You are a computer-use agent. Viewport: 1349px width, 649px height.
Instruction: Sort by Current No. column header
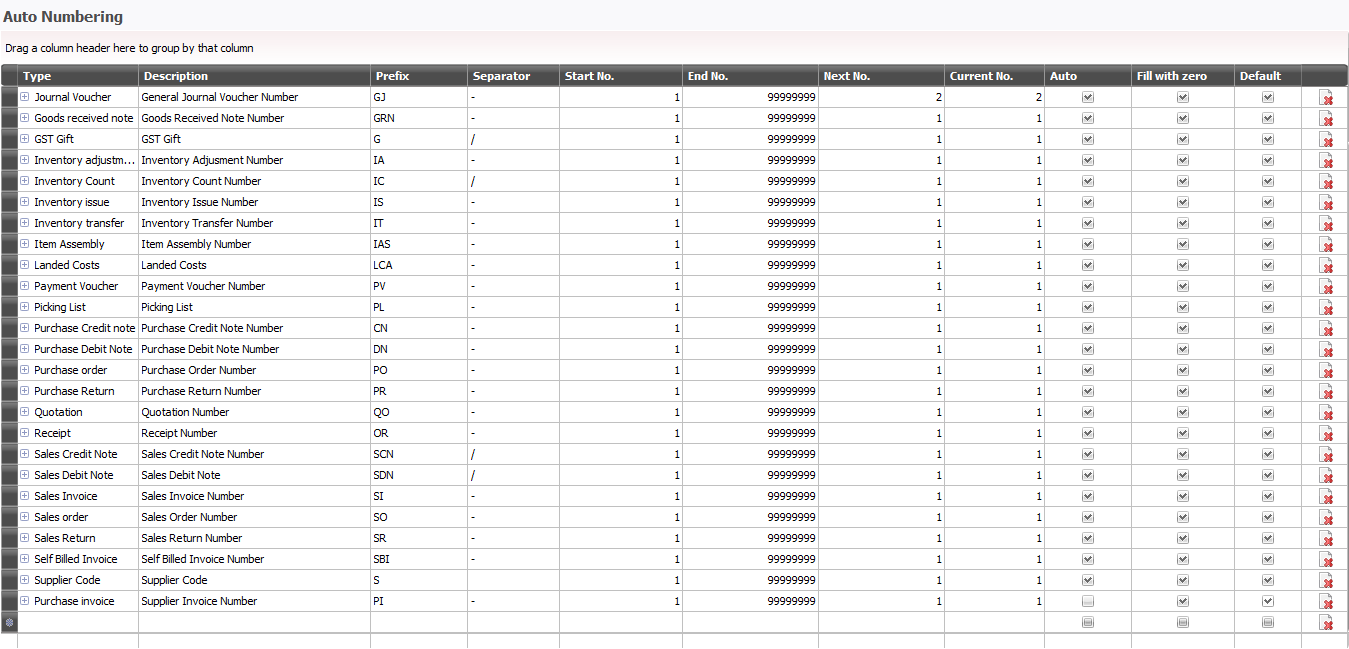pyautogui.click(x=994, y=76)
